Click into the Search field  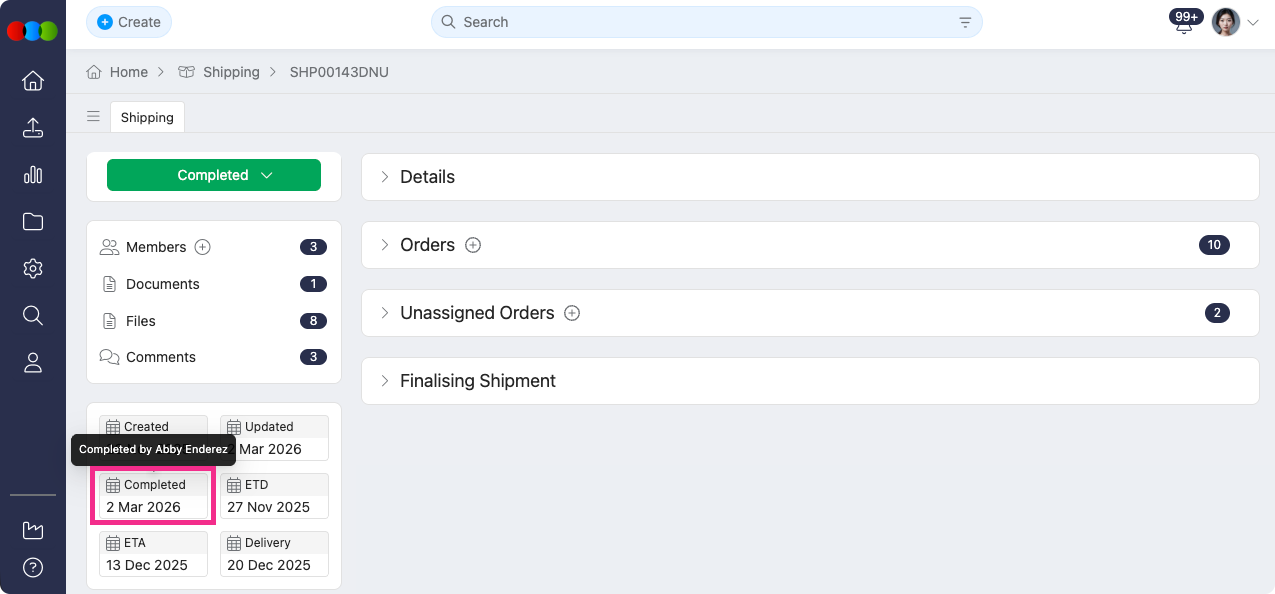tap(700, 22)
